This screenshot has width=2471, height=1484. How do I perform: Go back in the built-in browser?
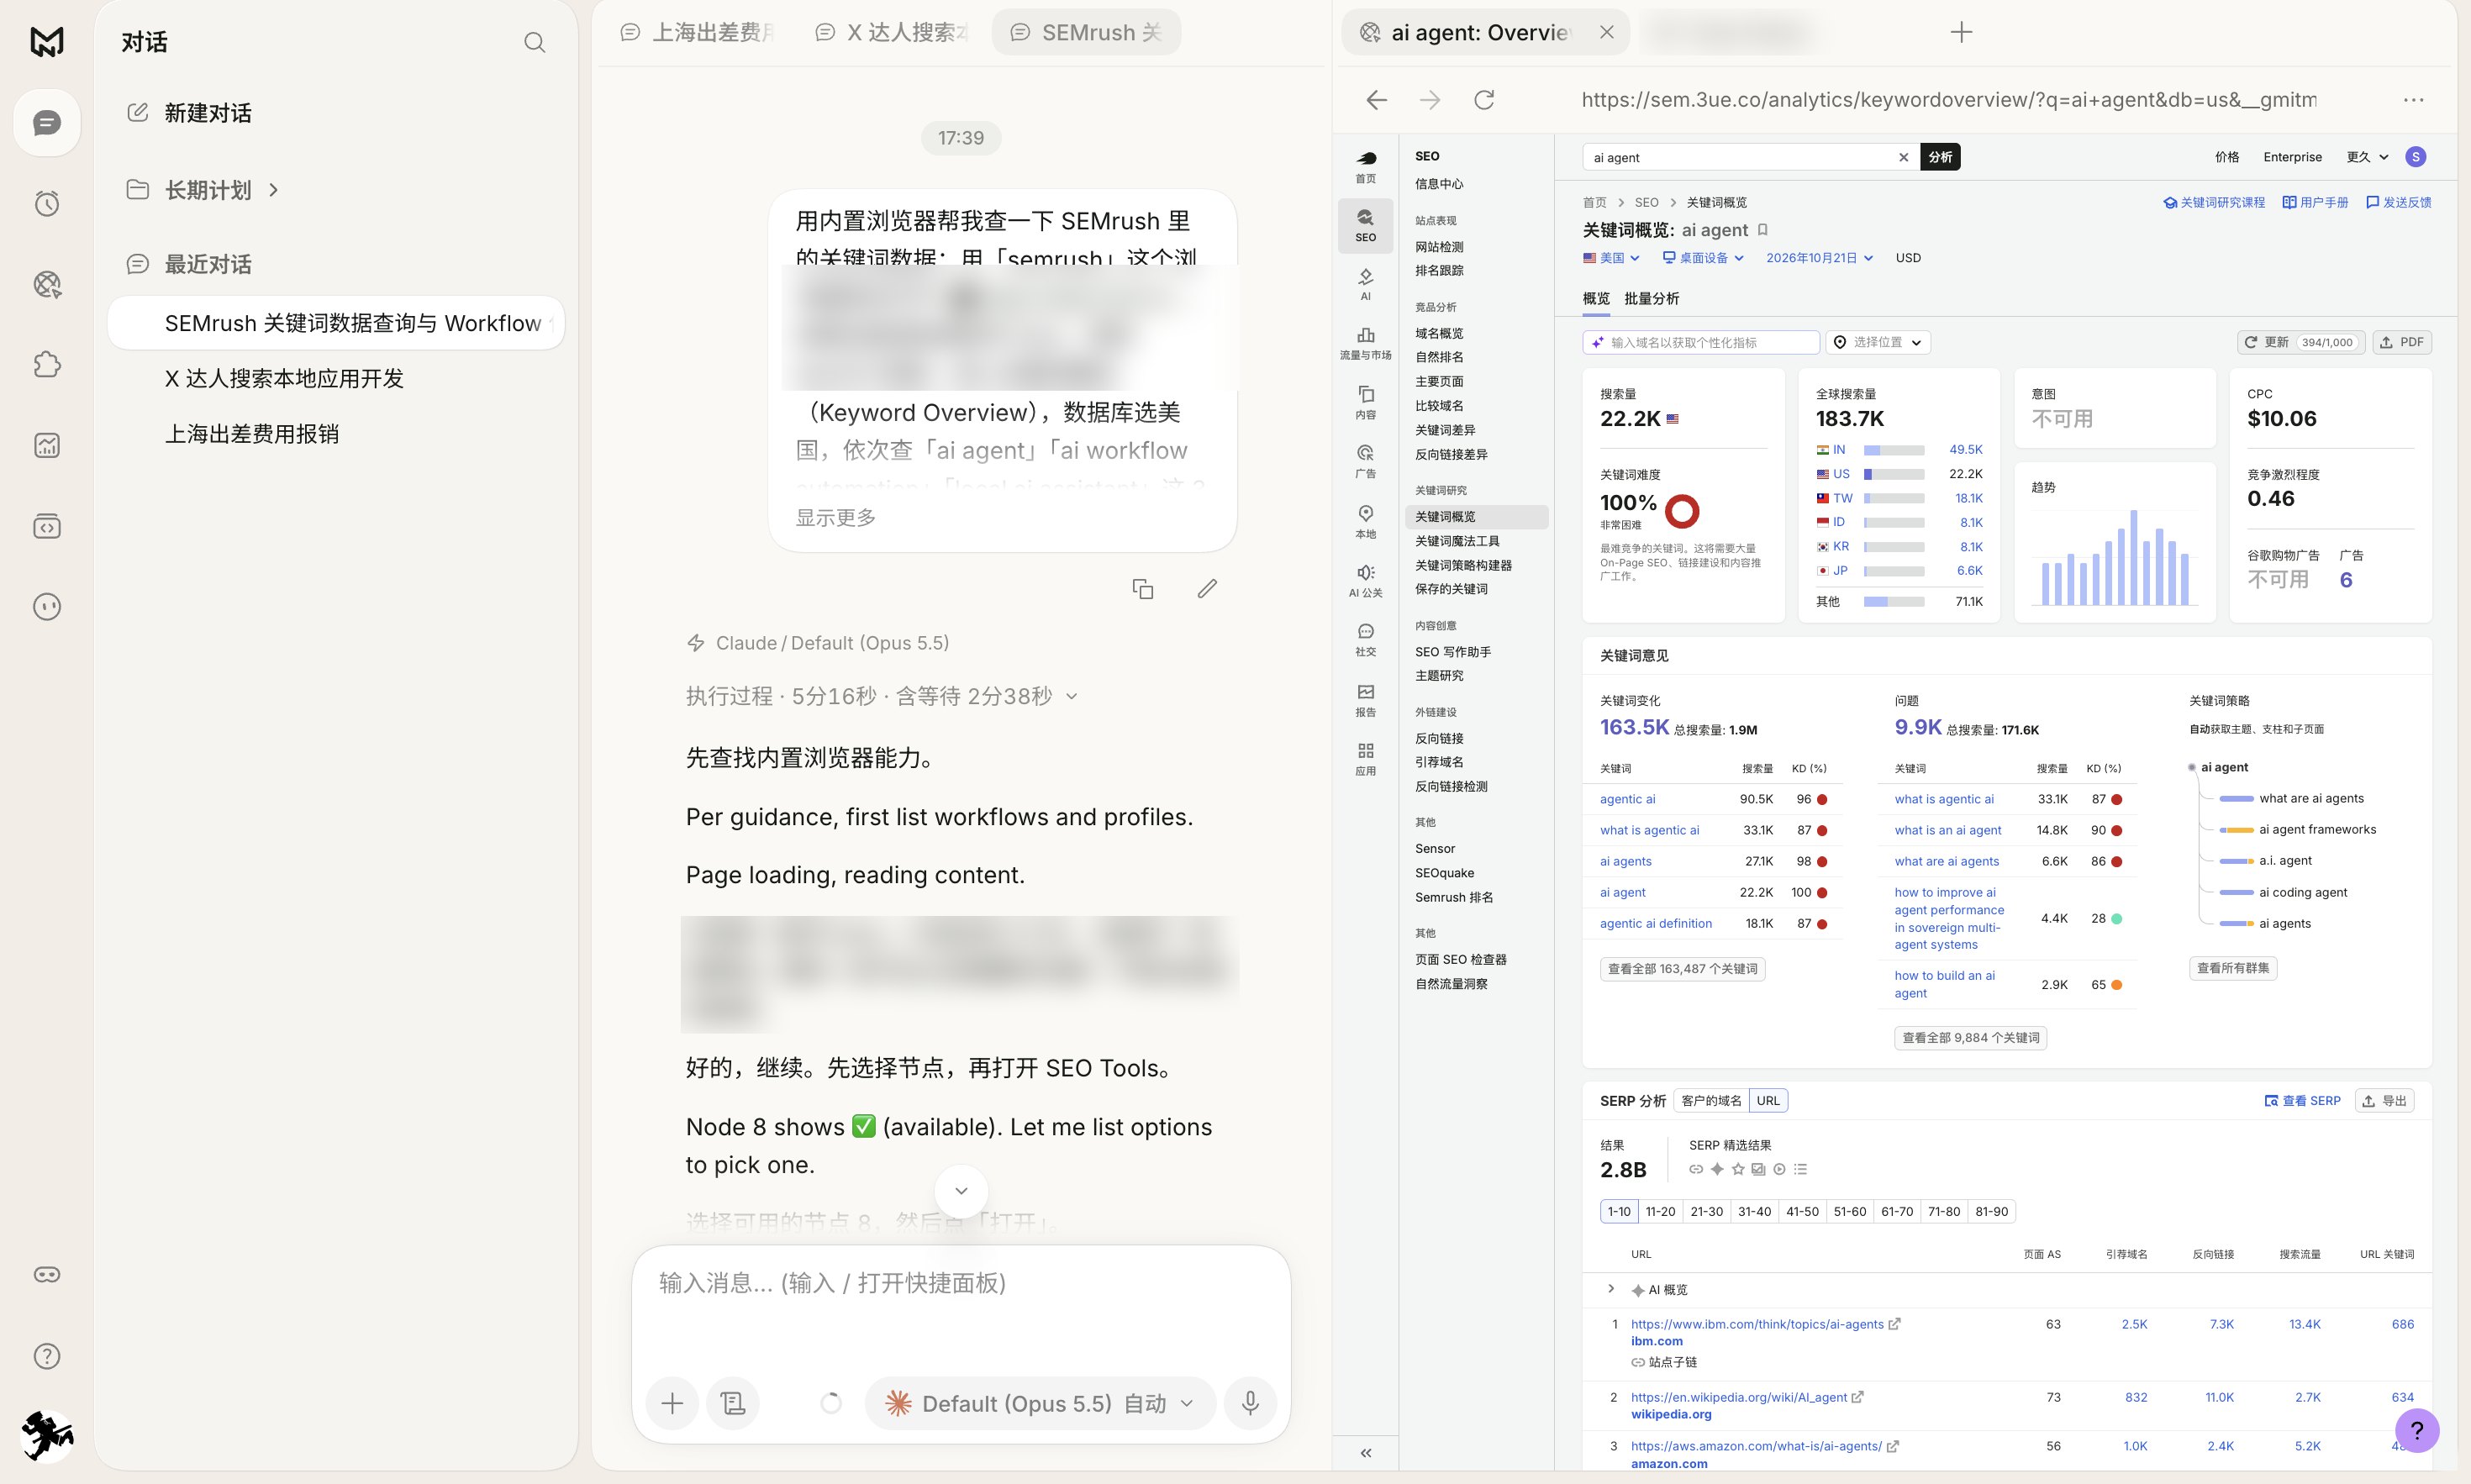tap(1377, 99)
